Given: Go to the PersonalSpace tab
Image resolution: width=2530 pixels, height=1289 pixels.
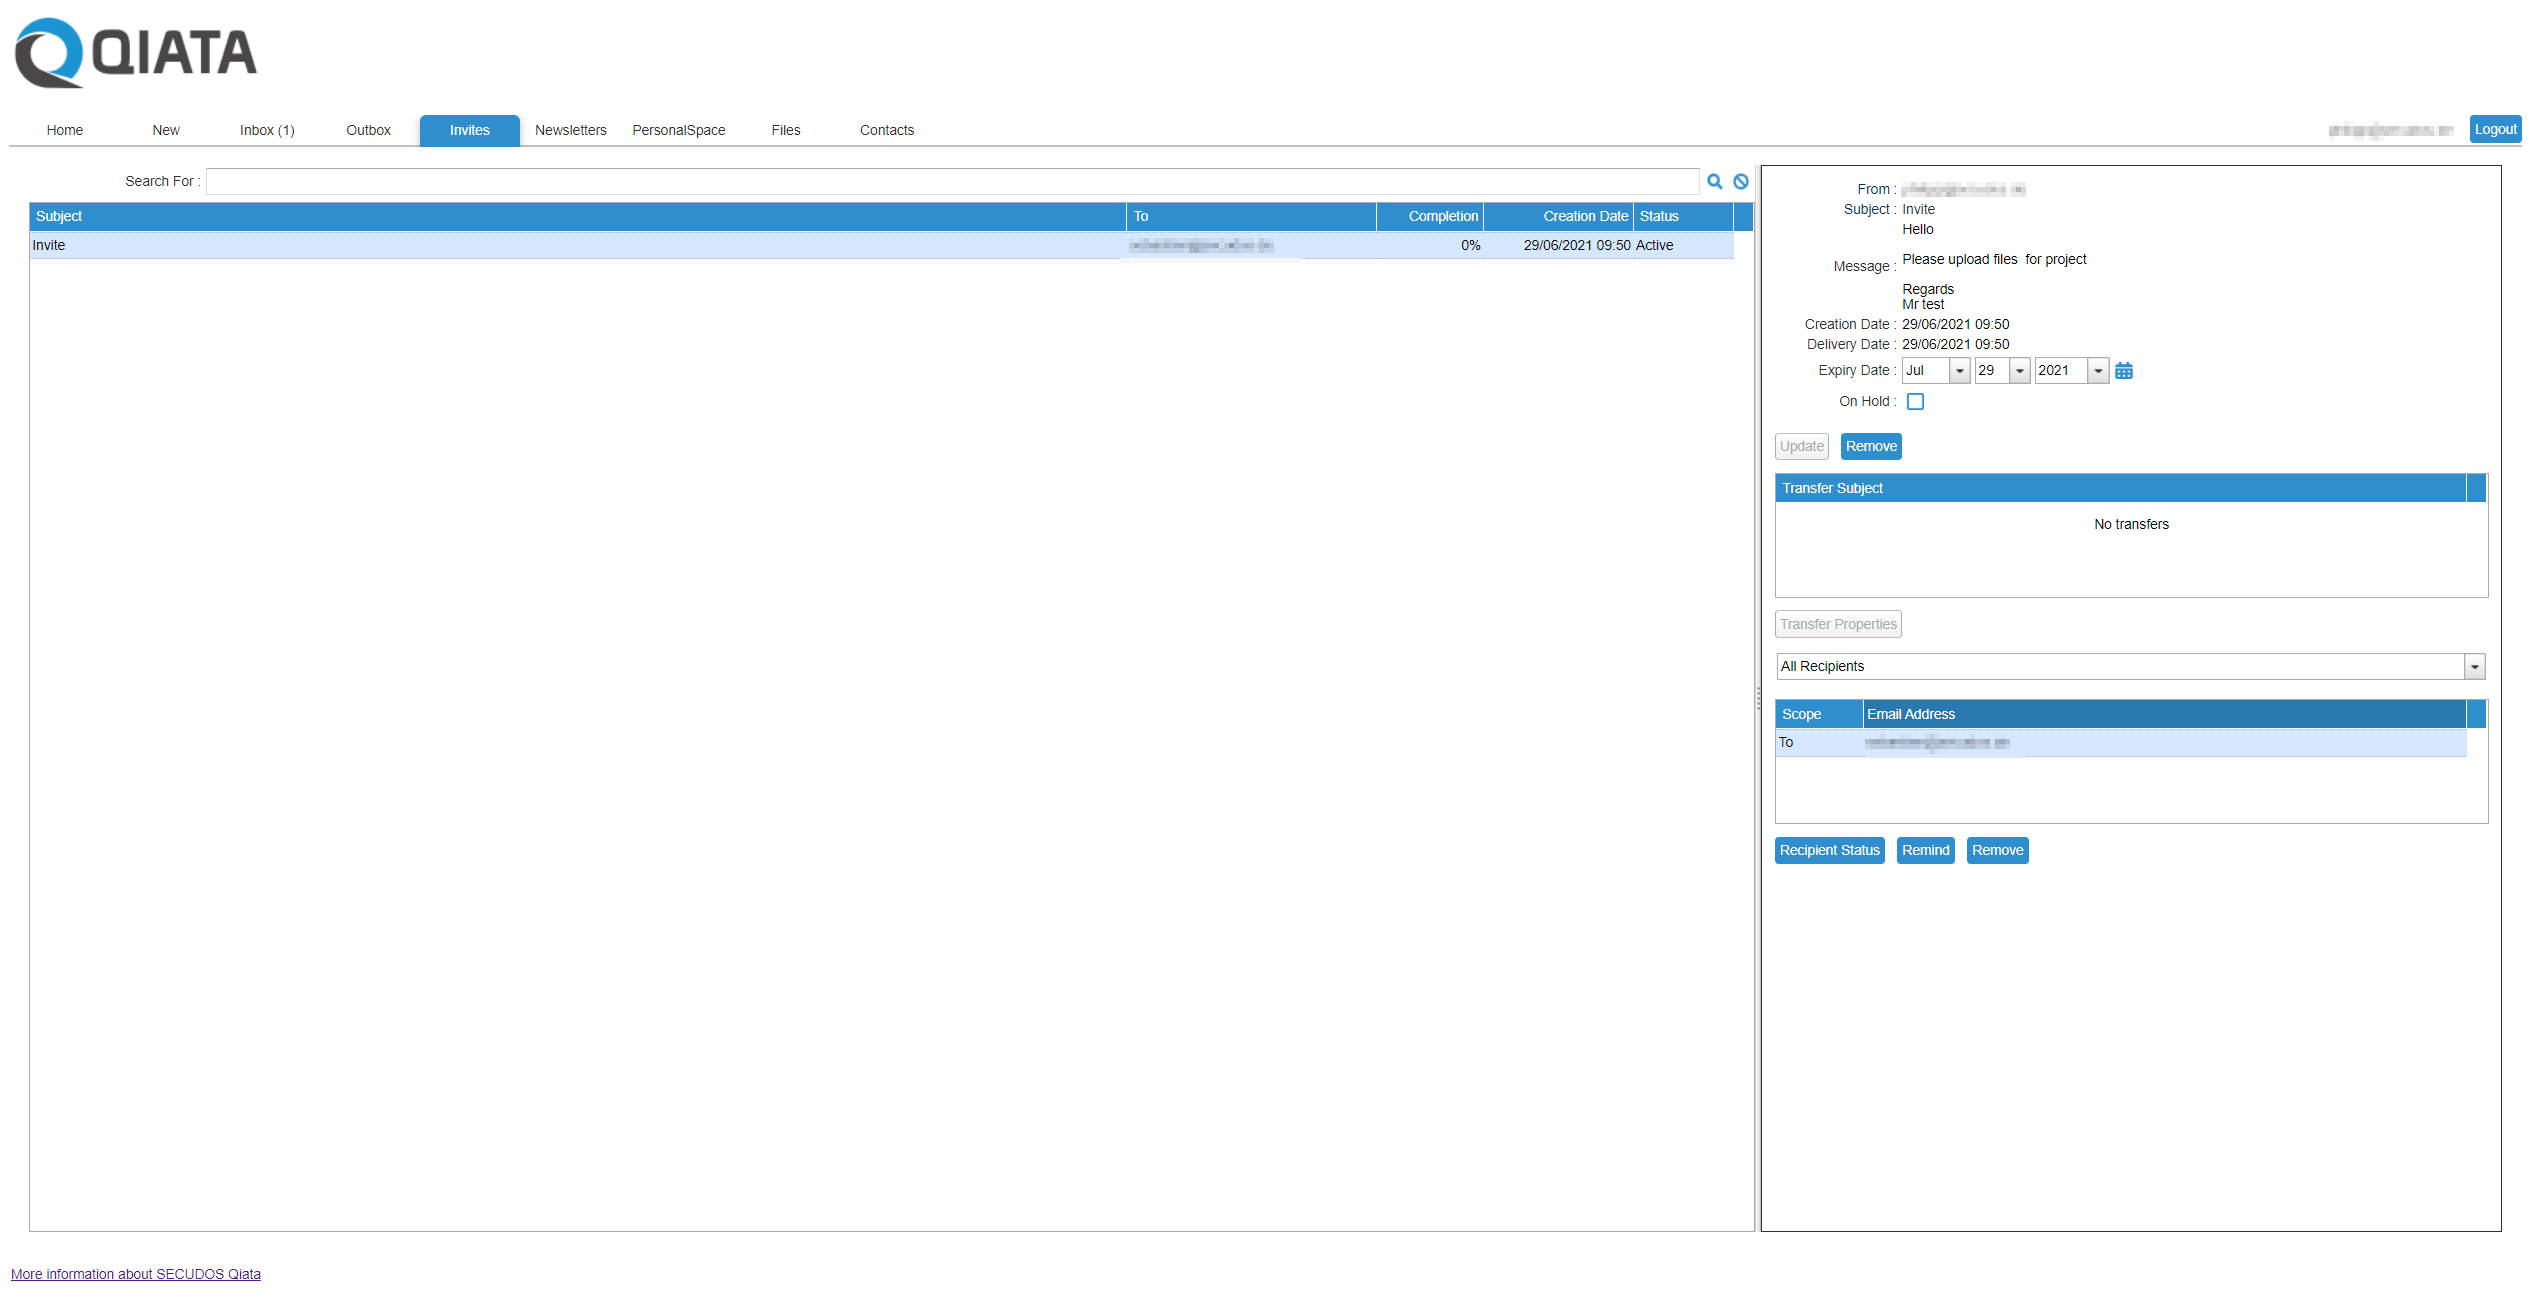Looking at the screenshot, I should pos(678,130).
